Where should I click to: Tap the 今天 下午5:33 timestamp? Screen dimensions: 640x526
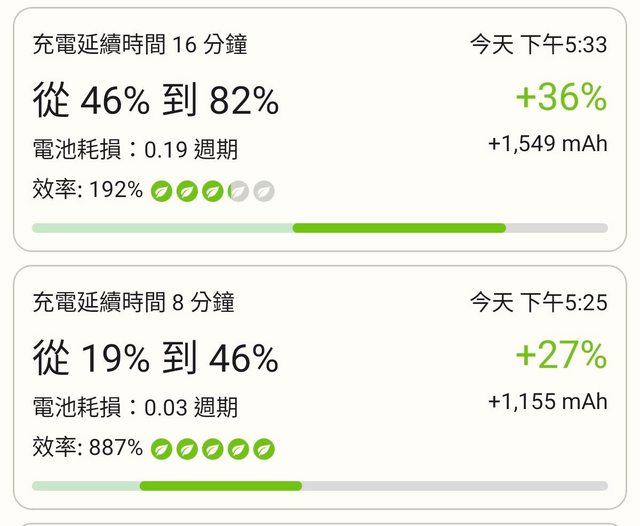539,45
